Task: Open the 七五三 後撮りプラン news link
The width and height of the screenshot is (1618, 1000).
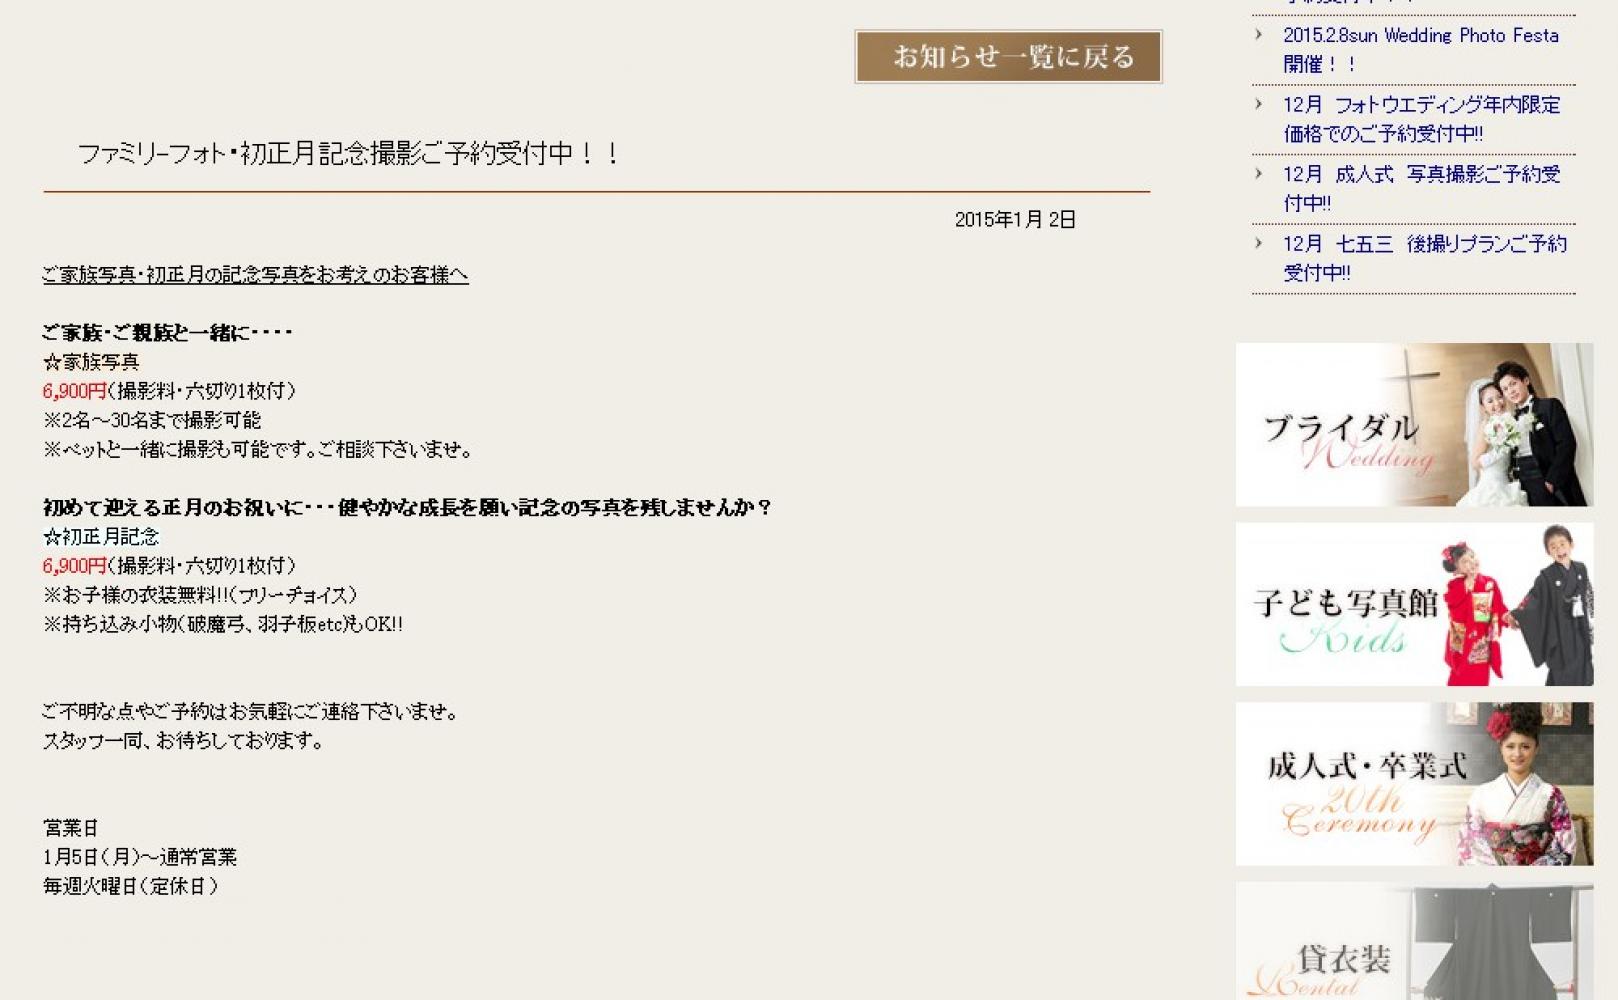Action: pyautogui.click(x=1424, y=258)
